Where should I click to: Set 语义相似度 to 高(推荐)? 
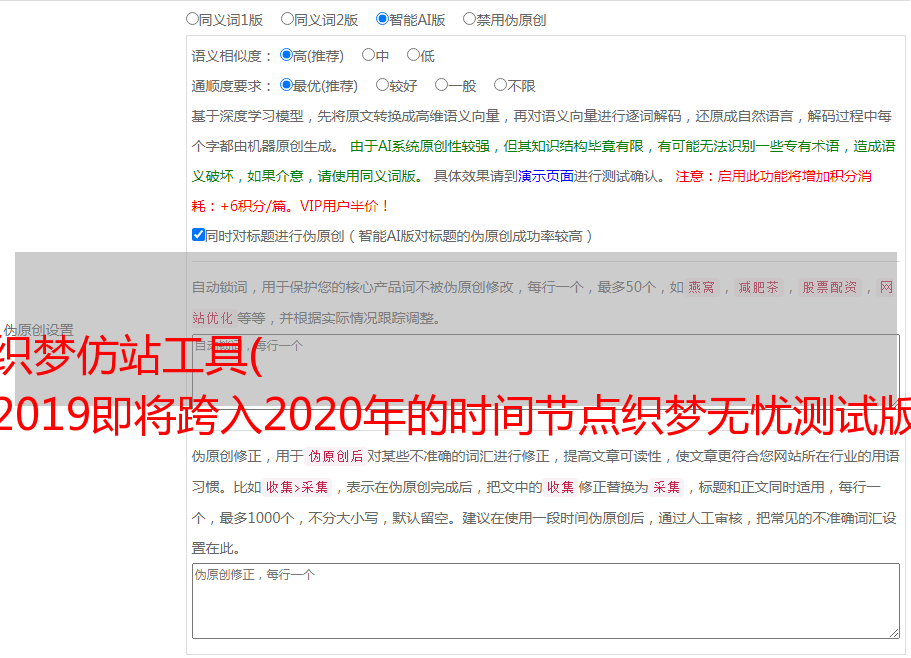coord(286,55)
